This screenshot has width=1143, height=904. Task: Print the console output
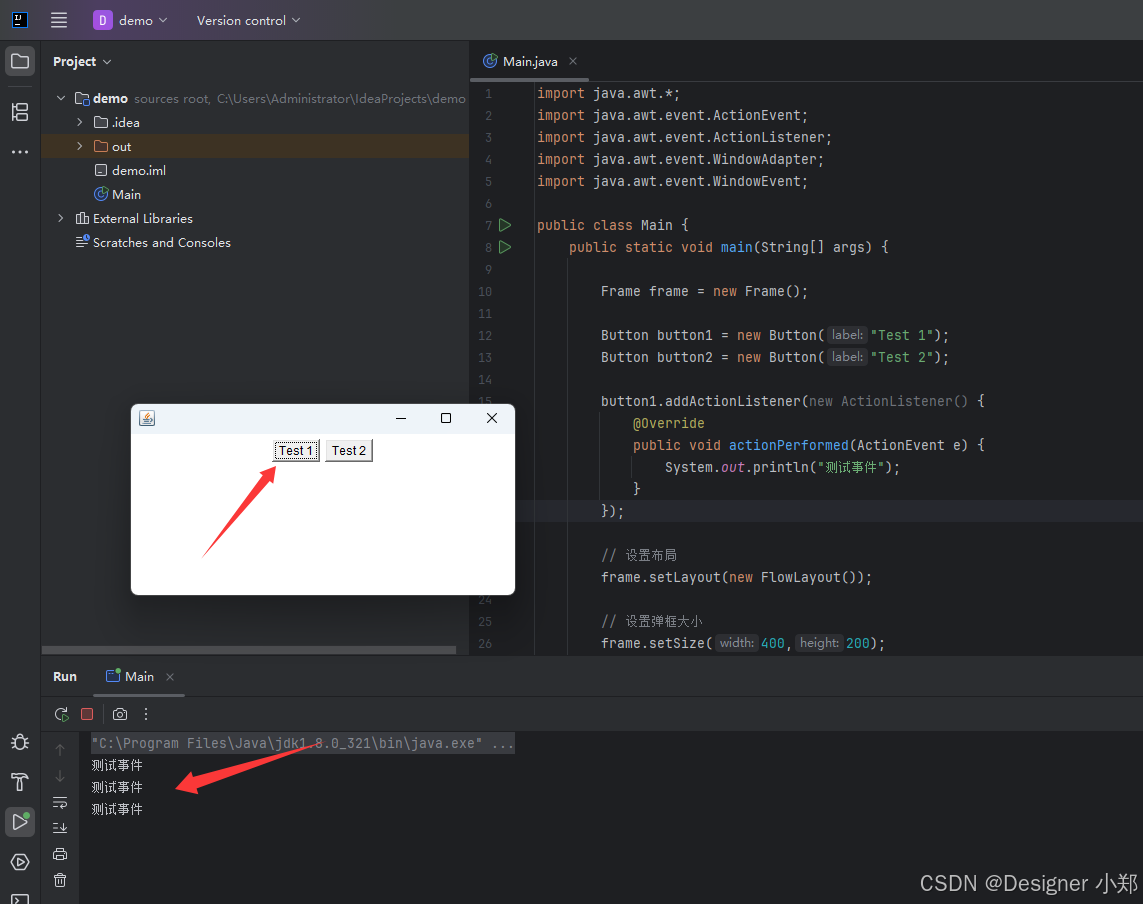tap(60, 854)
